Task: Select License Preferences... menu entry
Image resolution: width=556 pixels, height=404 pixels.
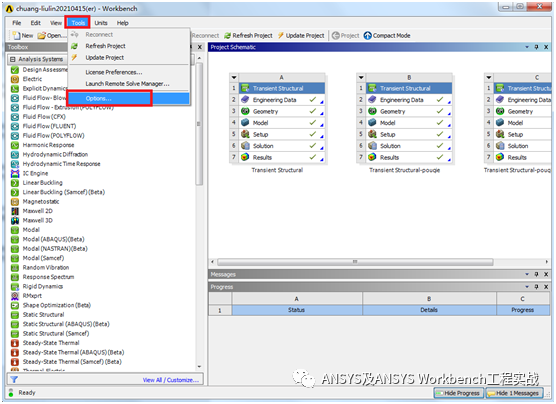Action: 113,72
